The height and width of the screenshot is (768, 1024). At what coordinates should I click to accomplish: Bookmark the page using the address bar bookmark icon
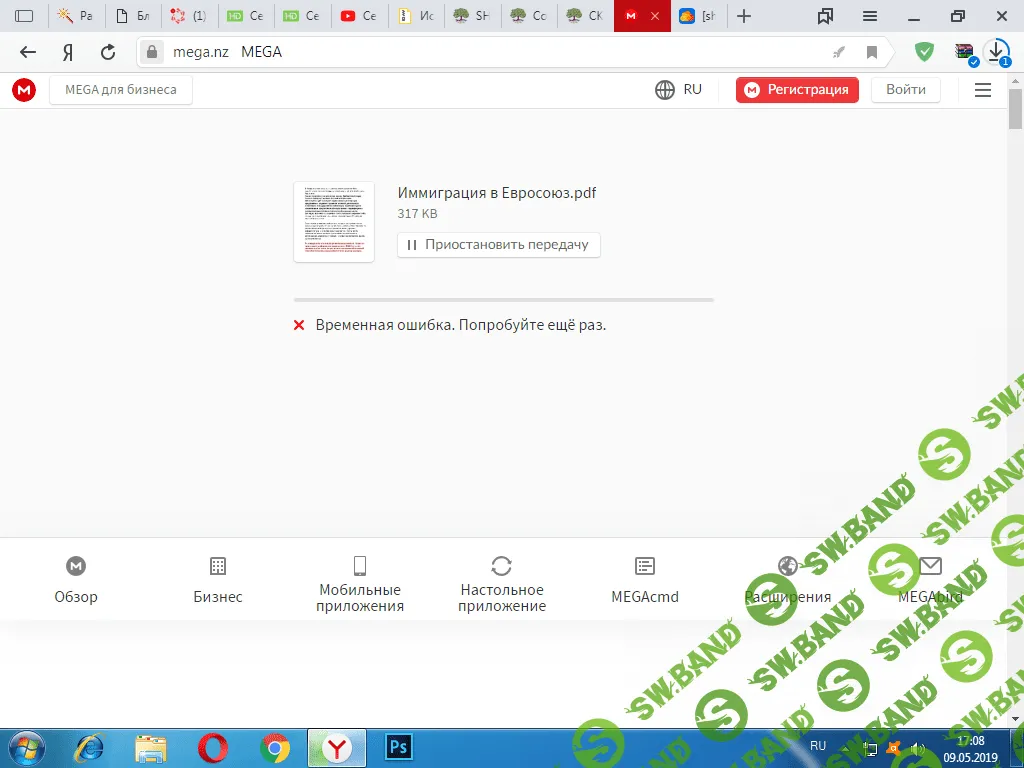pyautogui.click(x=872, y=52)
